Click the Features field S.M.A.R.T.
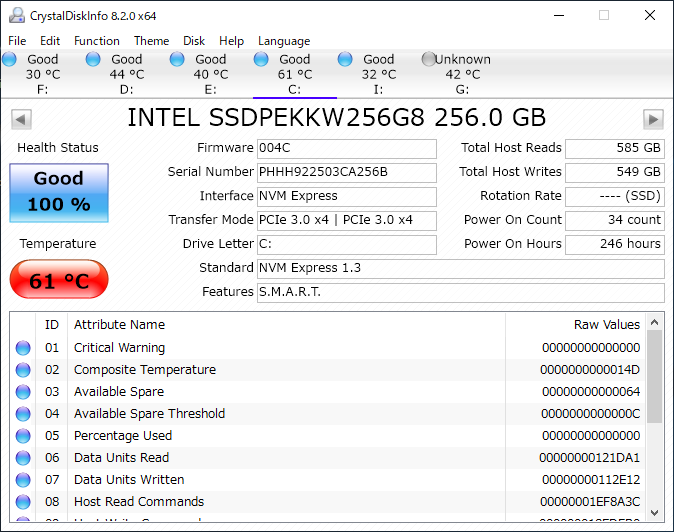Screen dimensions: 674x532 (x=461, y=293)
